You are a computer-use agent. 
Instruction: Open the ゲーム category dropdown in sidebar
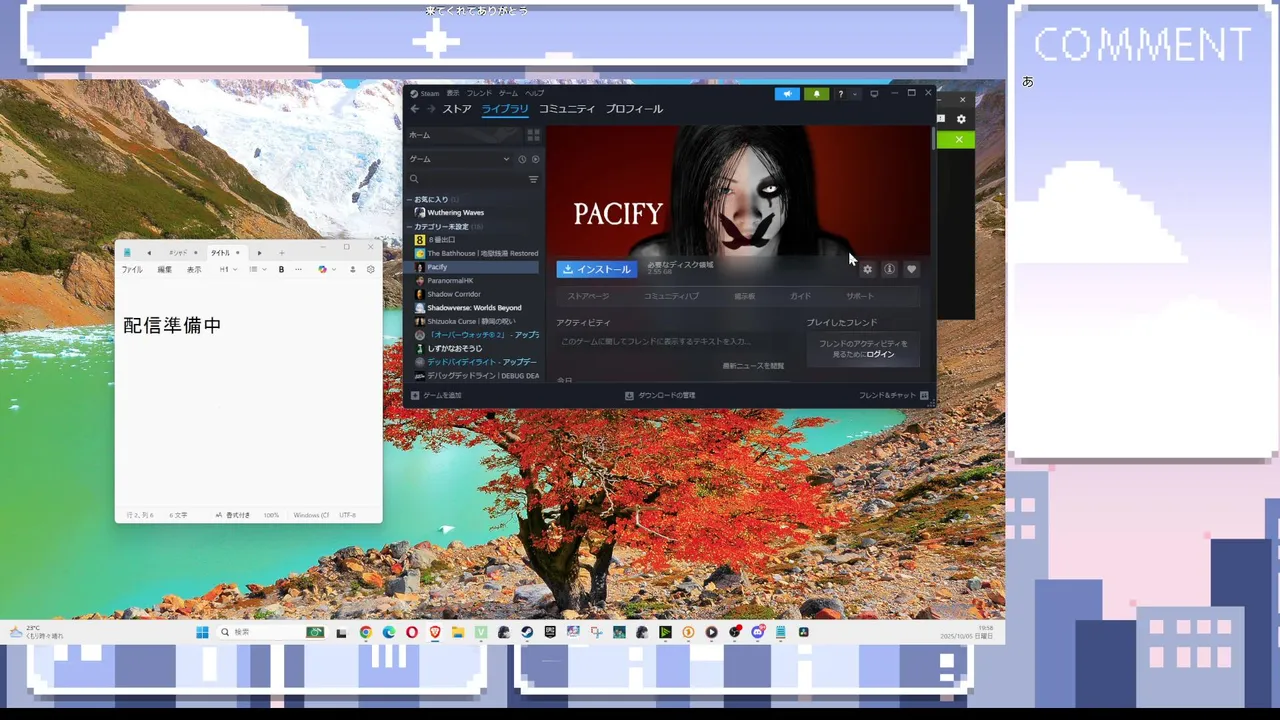460,159
